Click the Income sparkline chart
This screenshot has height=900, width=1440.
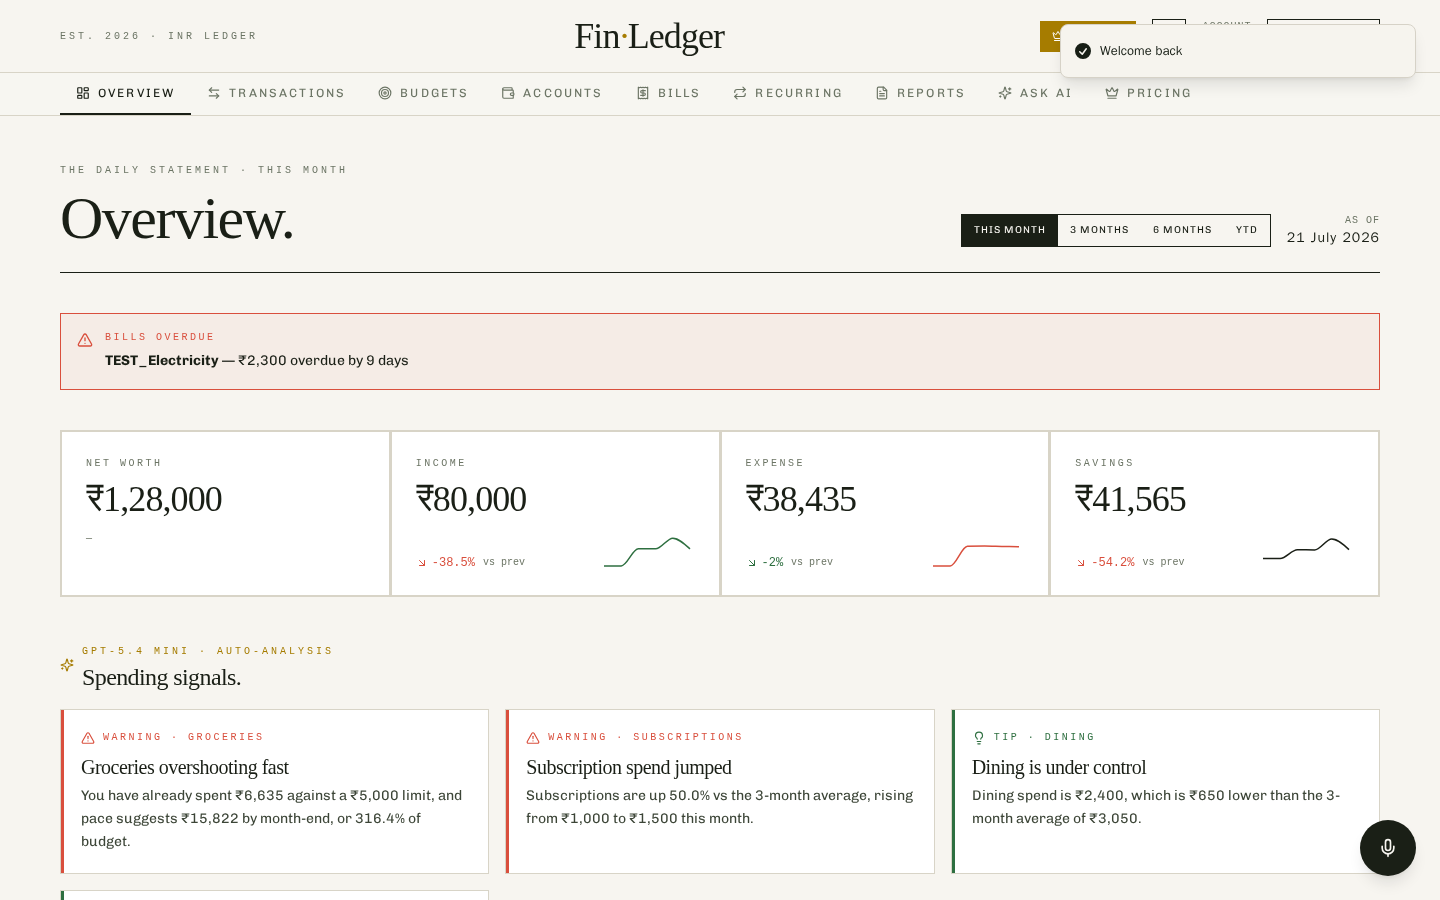coord(647,552)
